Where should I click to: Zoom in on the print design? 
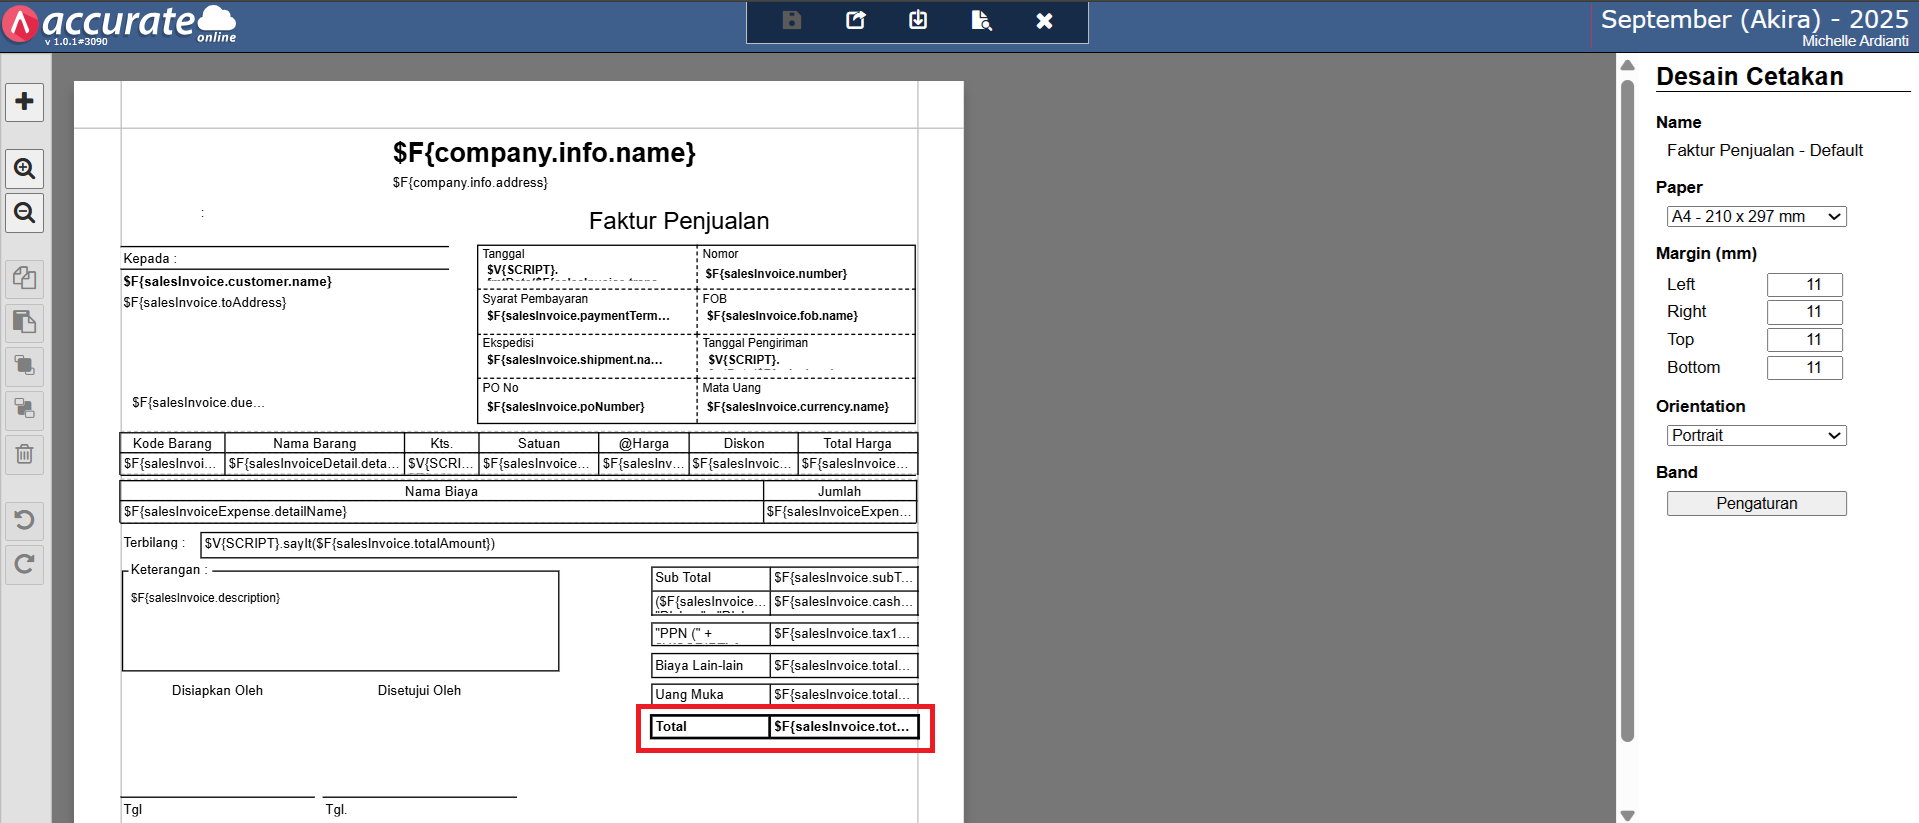(x=25, y=169)
